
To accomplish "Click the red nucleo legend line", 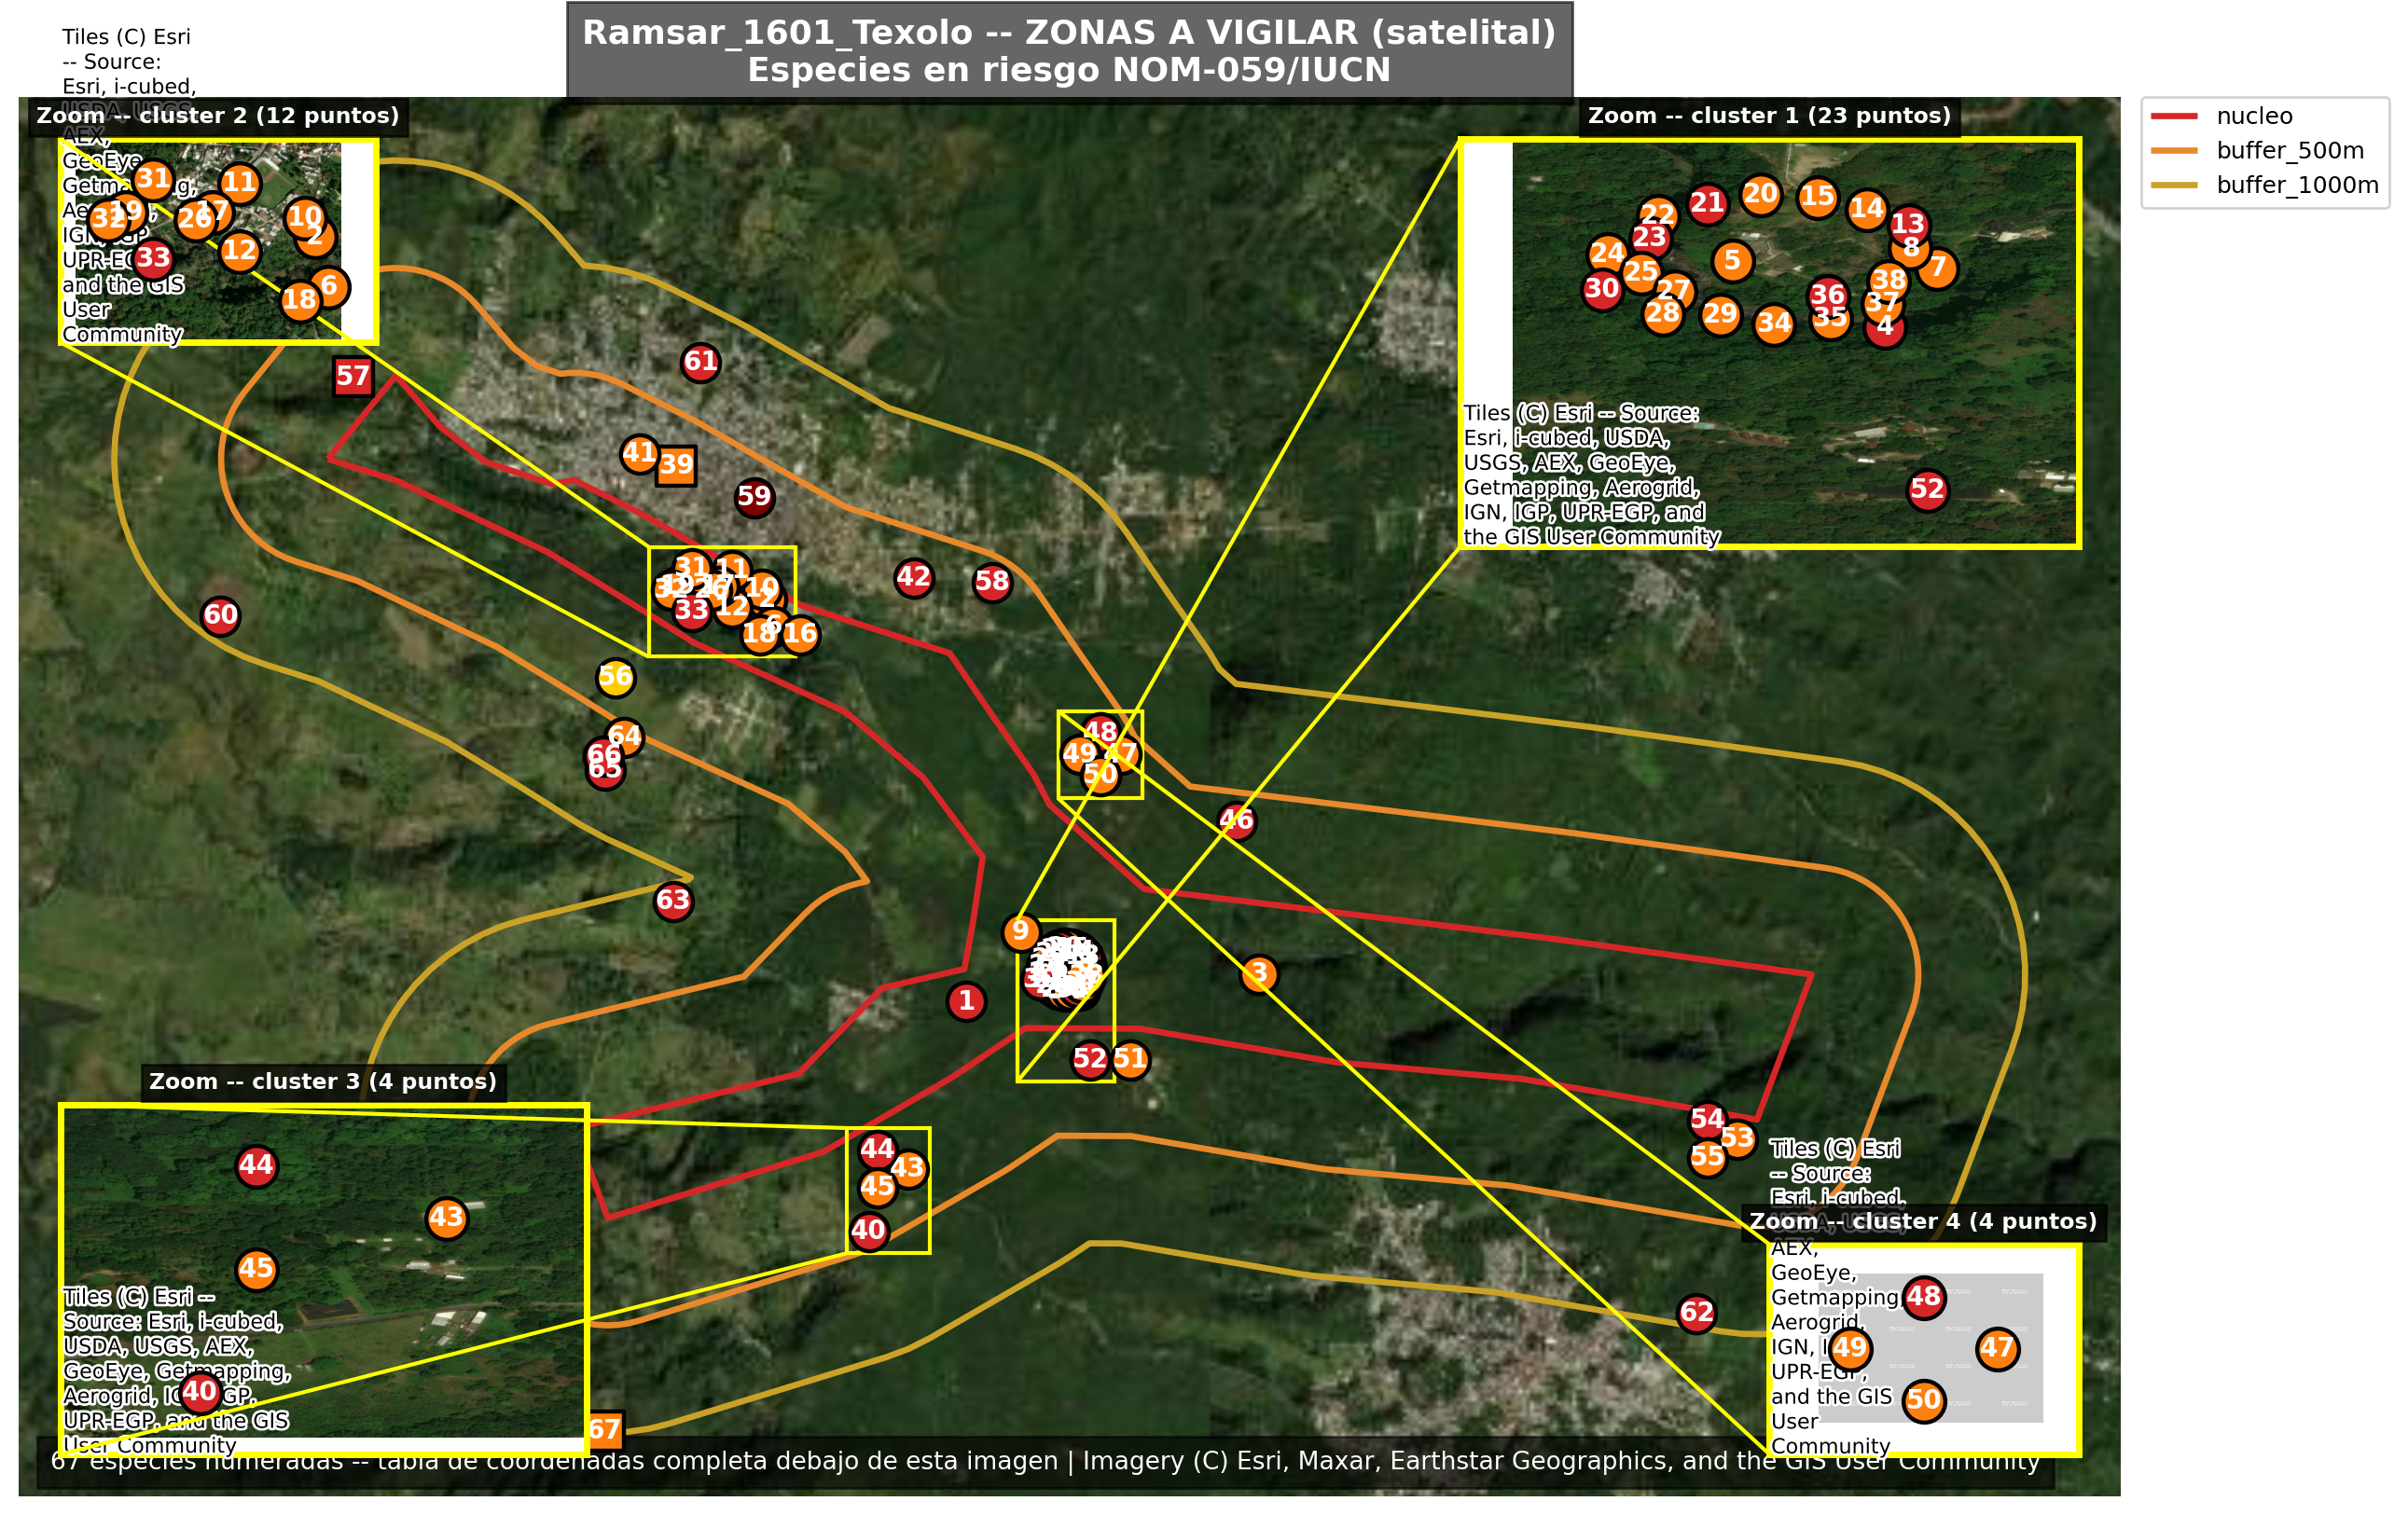I will (2173, 116).
